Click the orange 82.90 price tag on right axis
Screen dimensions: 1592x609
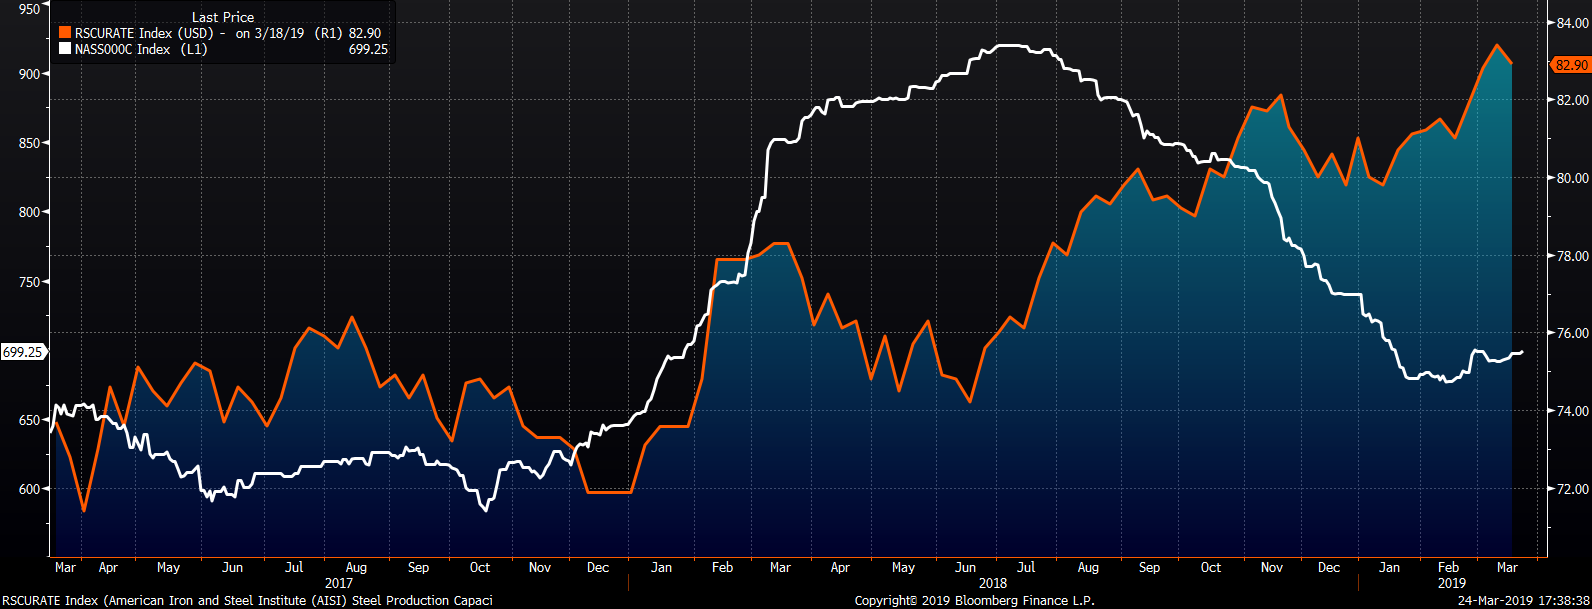coord(1570,65)
